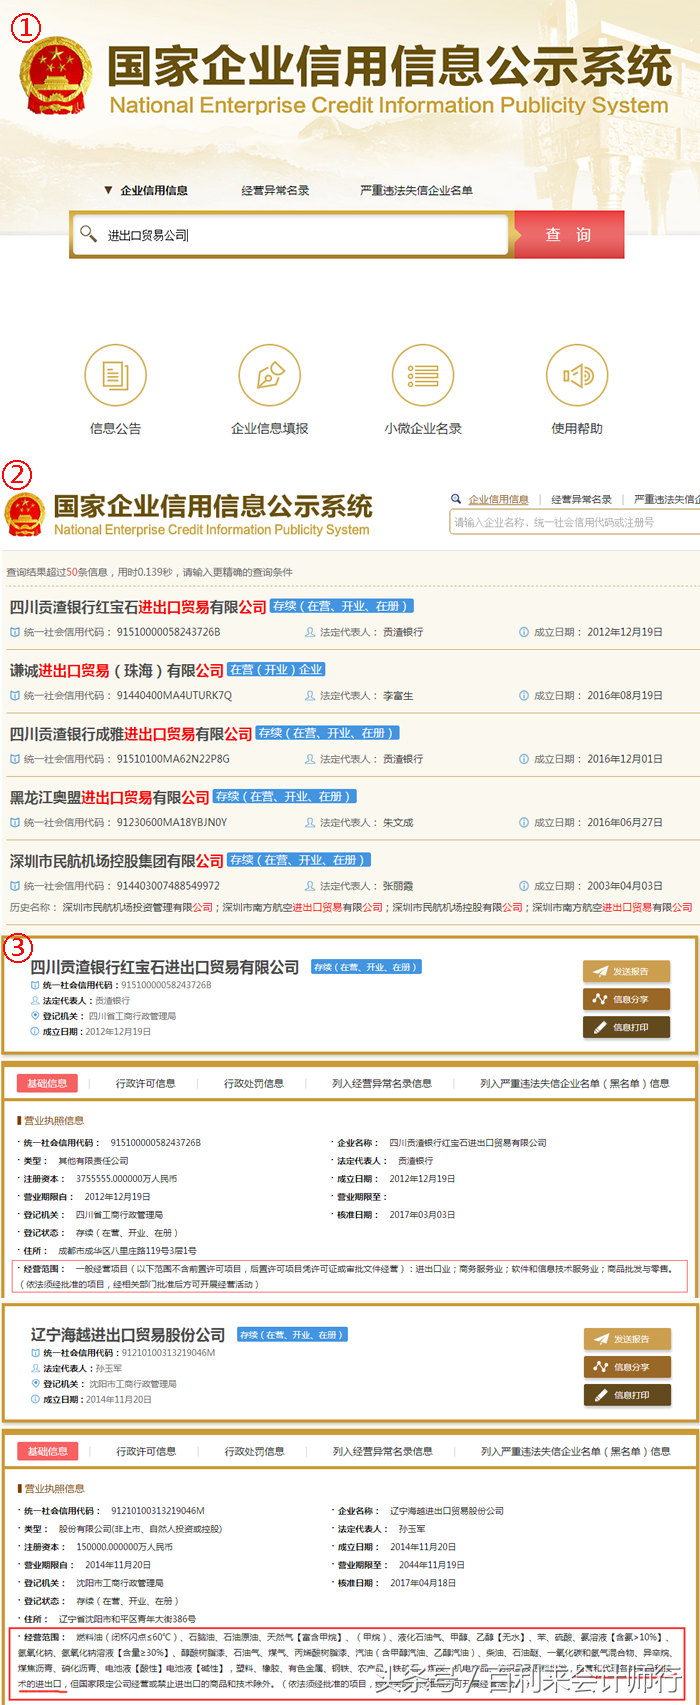
Task: Click 发送报告 button for 辽宁海越 company
Action: (x=627, y=1339)
